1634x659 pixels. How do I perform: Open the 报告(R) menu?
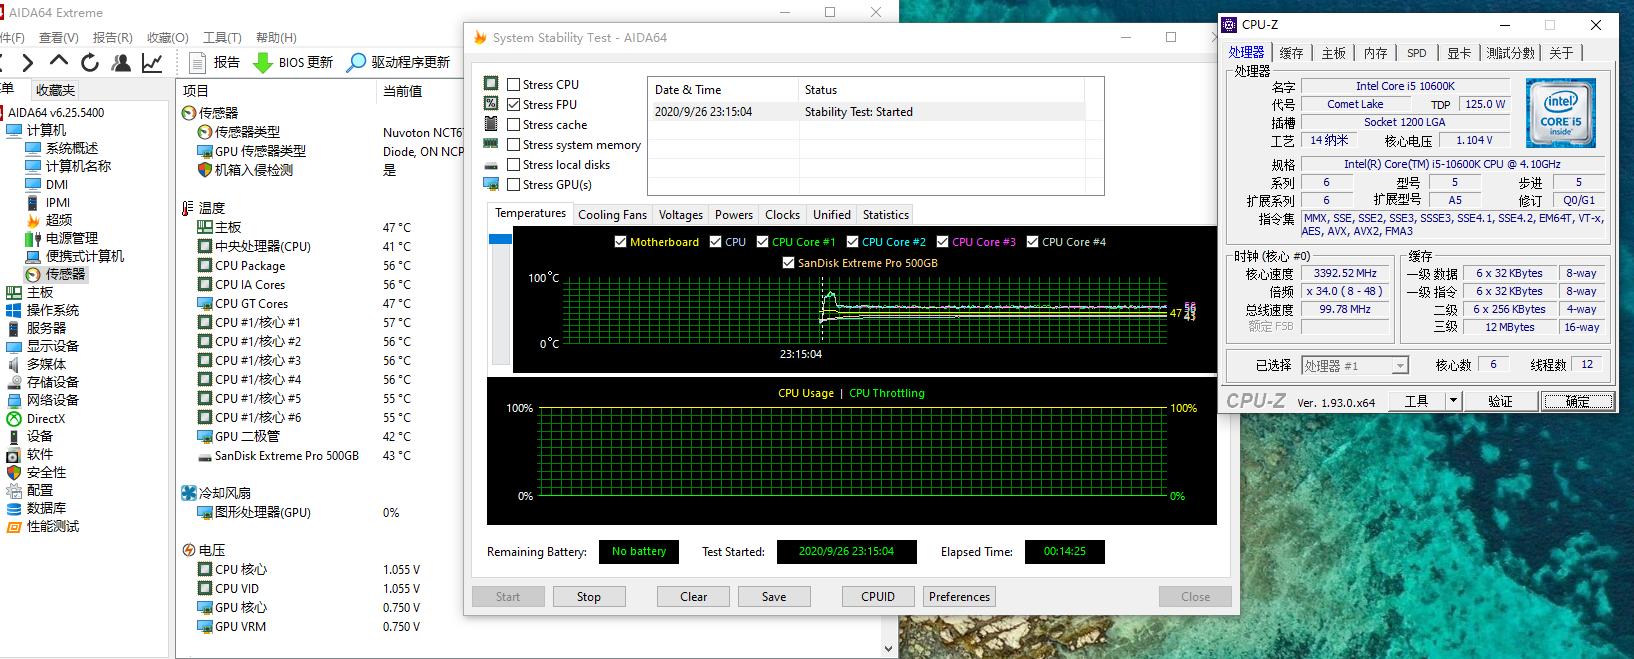[x=112, y=37]
